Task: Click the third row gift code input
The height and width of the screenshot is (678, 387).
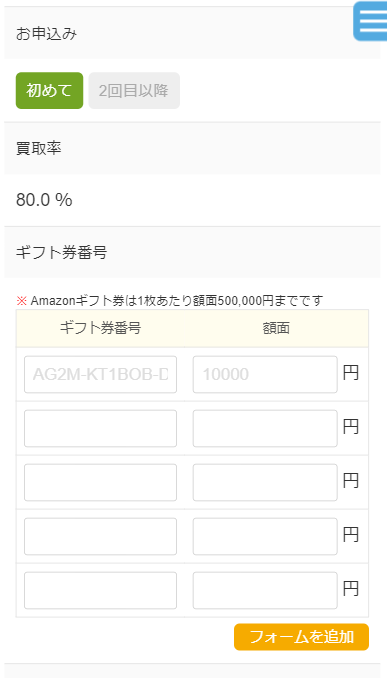Action: click(100, 483)
